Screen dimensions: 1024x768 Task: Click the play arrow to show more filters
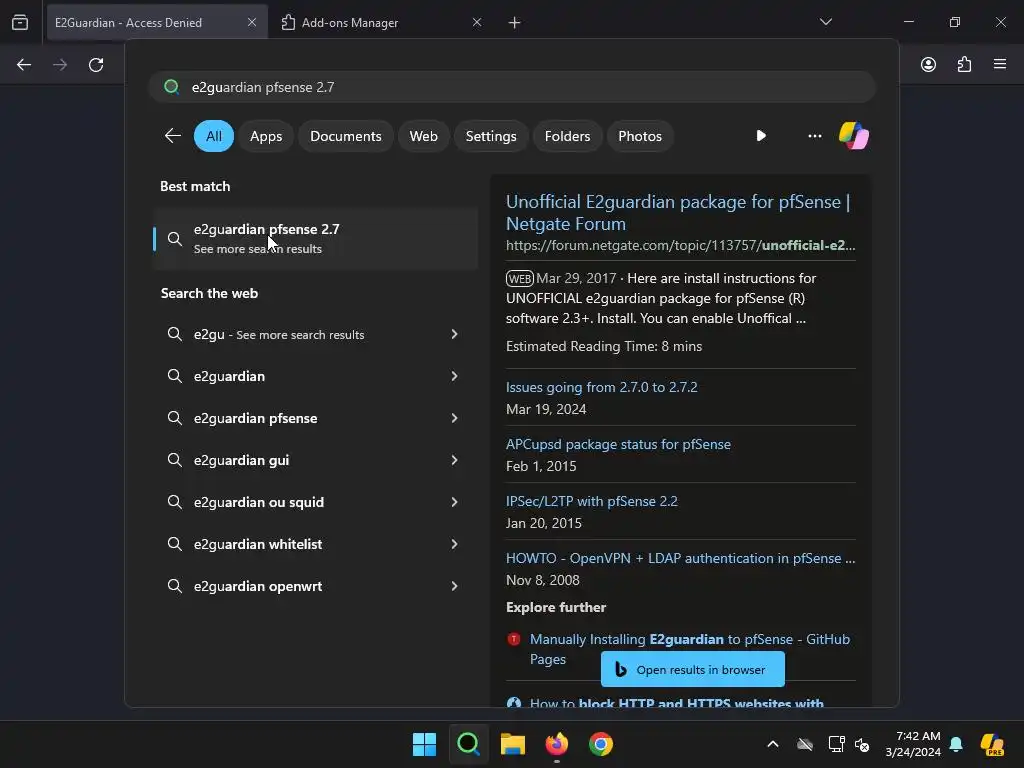(761, 136)
